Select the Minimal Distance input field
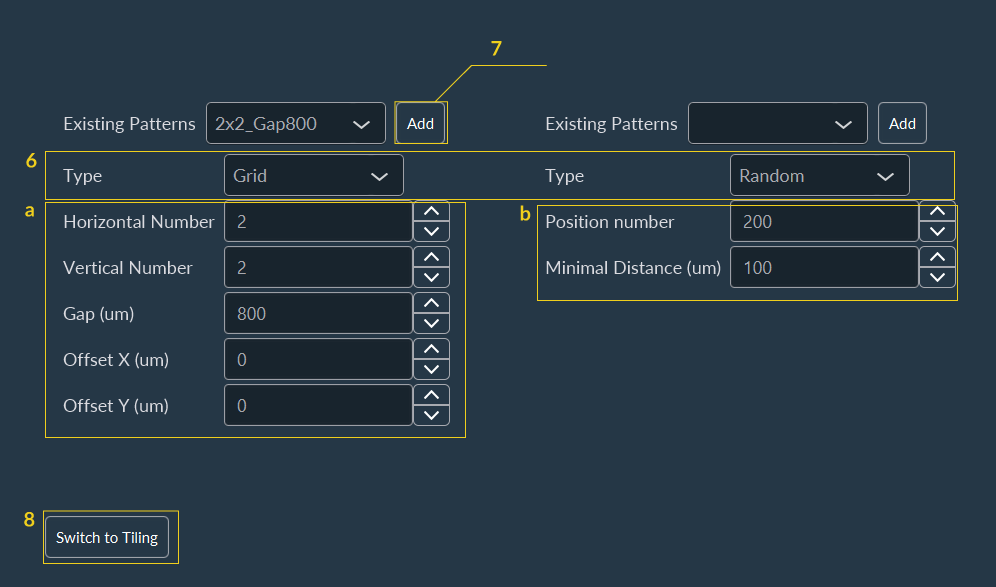Screen dimensions: 996x587 pos(824,267)
